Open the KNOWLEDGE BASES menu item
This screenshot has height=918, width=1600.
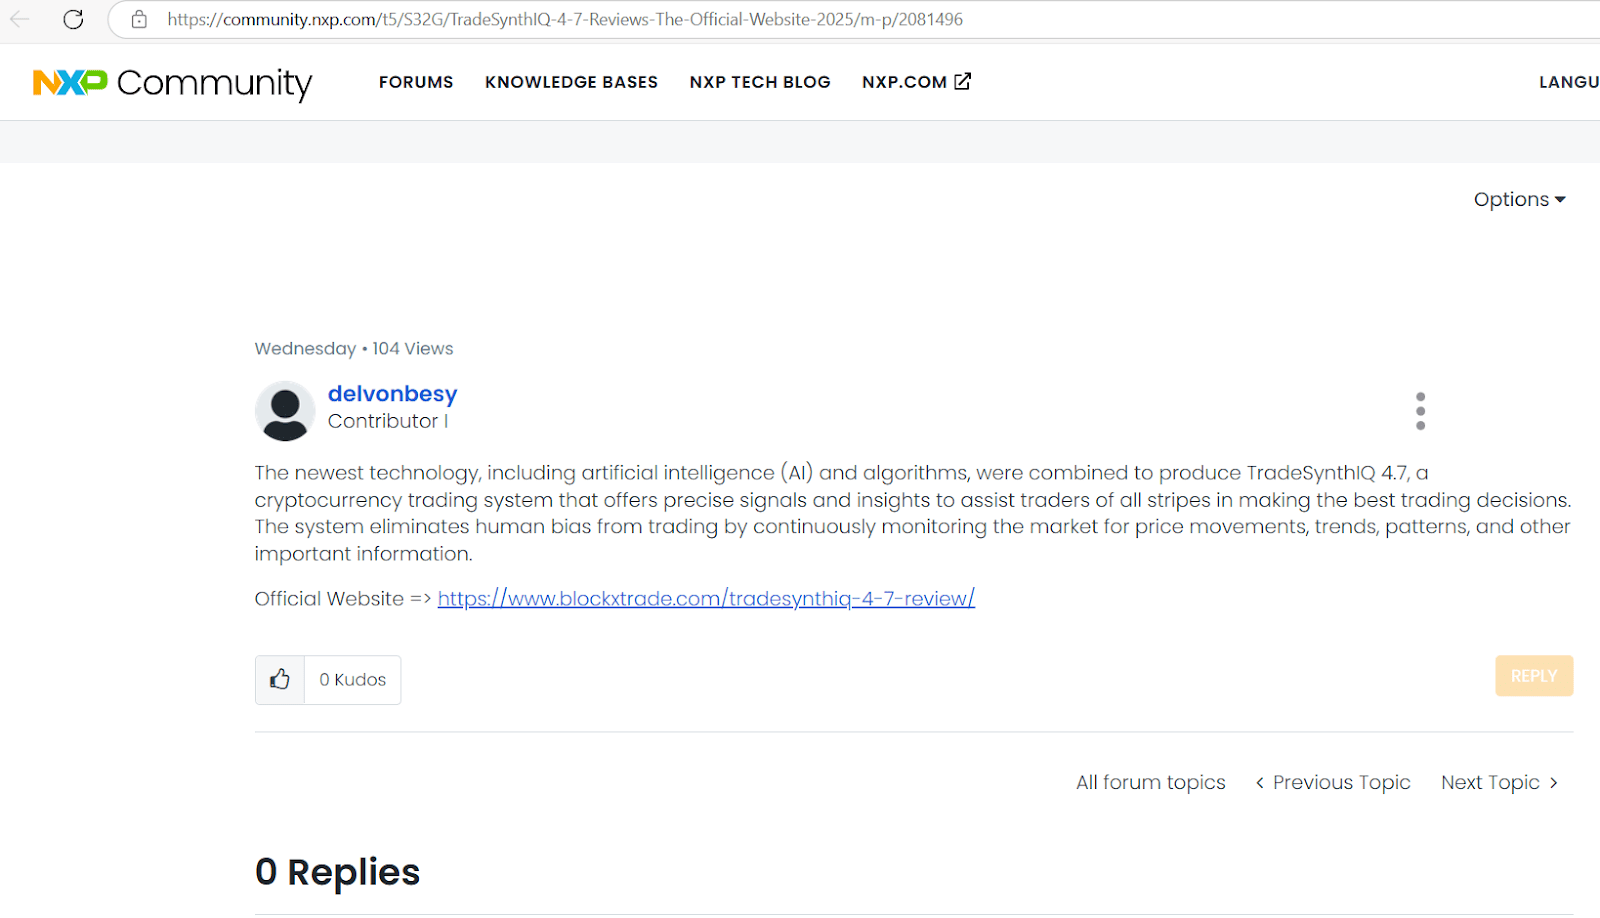(x=571, y=82)
